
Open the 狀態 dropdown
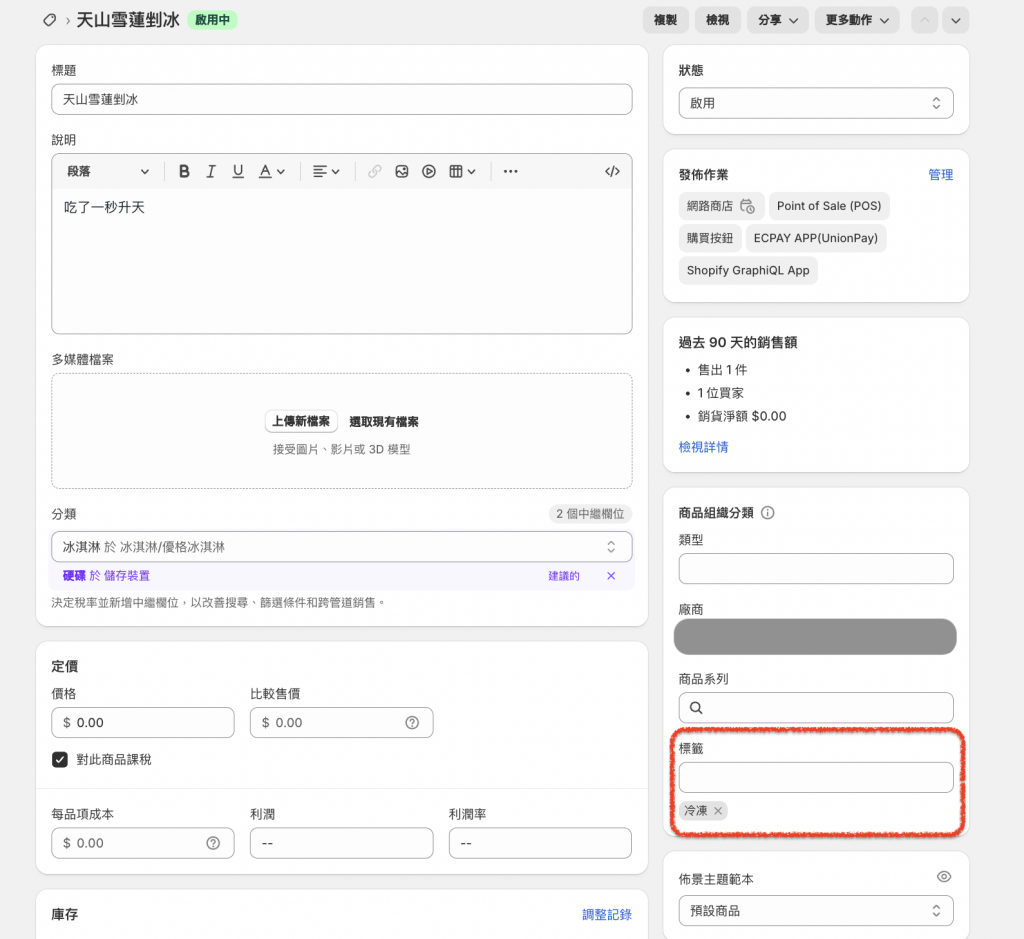pos(815,103)
